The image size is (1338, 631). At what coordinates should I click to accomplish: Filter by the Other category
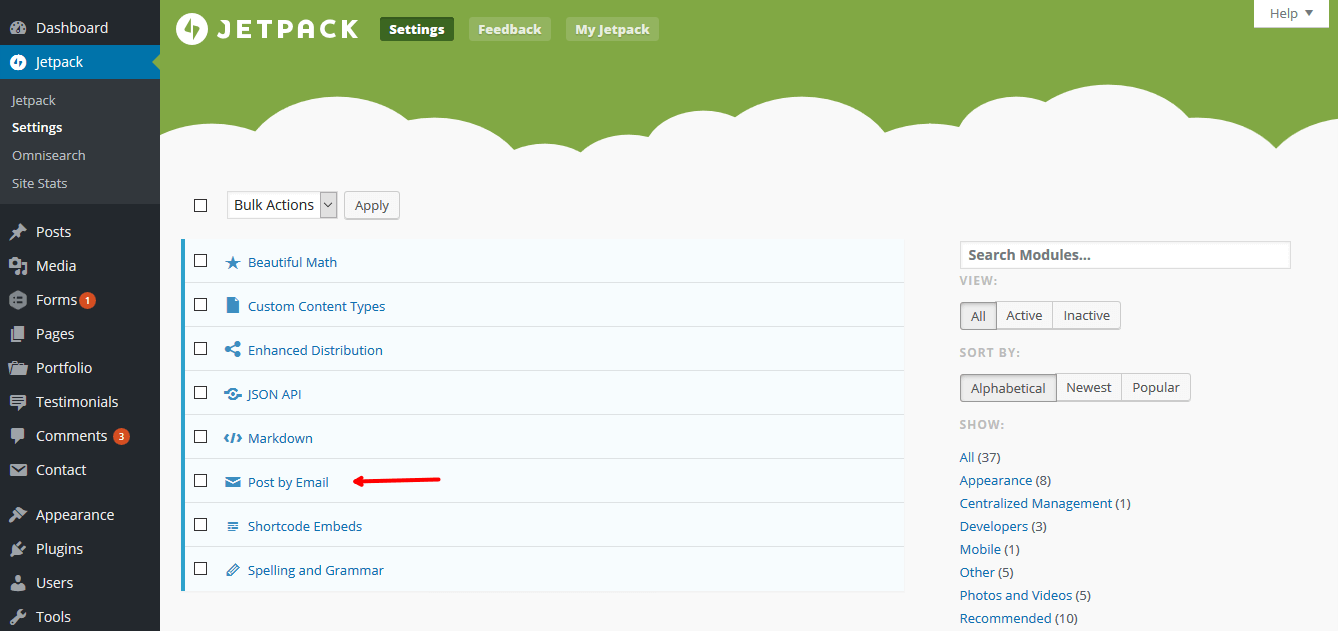(x=977, y=572)
